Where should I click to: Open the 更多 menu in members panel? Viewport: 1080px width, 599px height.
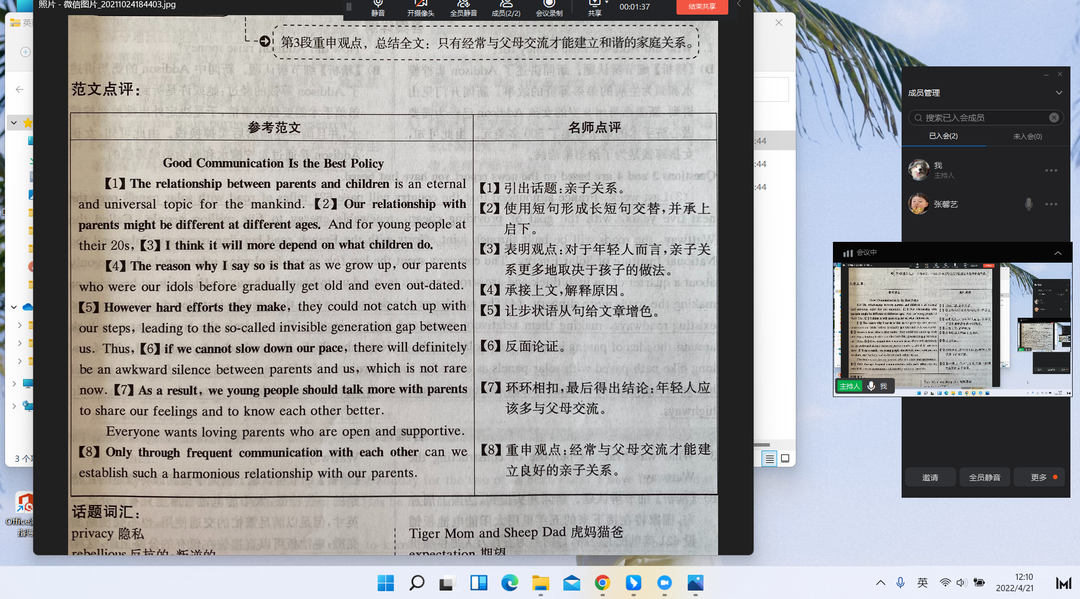click(1040, 477)
